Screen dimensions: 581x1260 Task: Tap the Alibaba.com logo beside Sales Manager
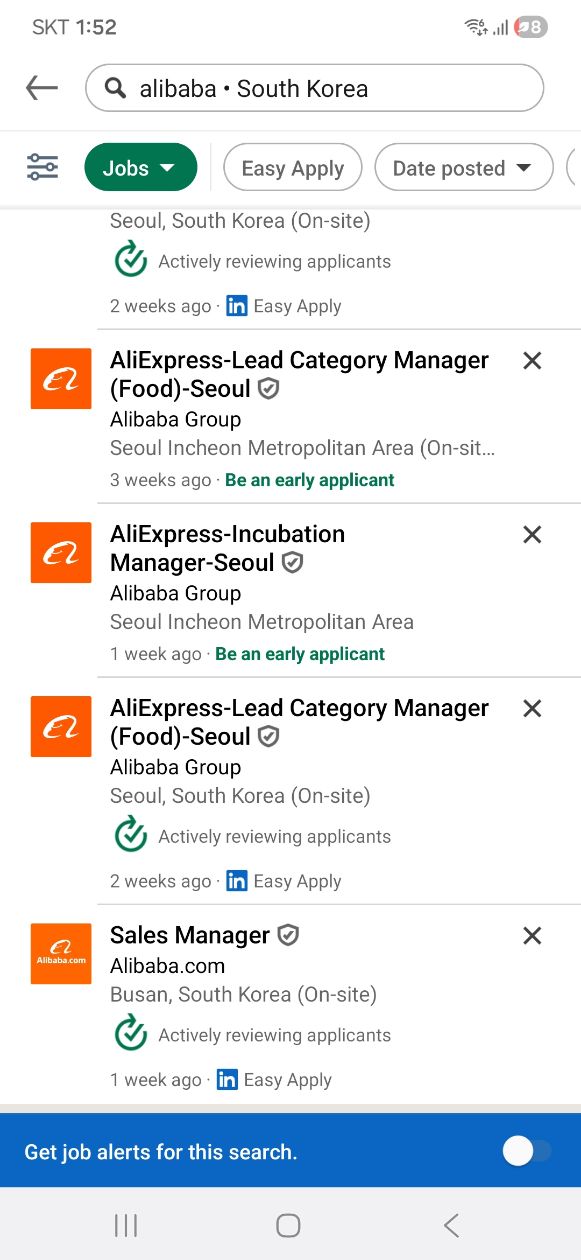click(60, 953)
